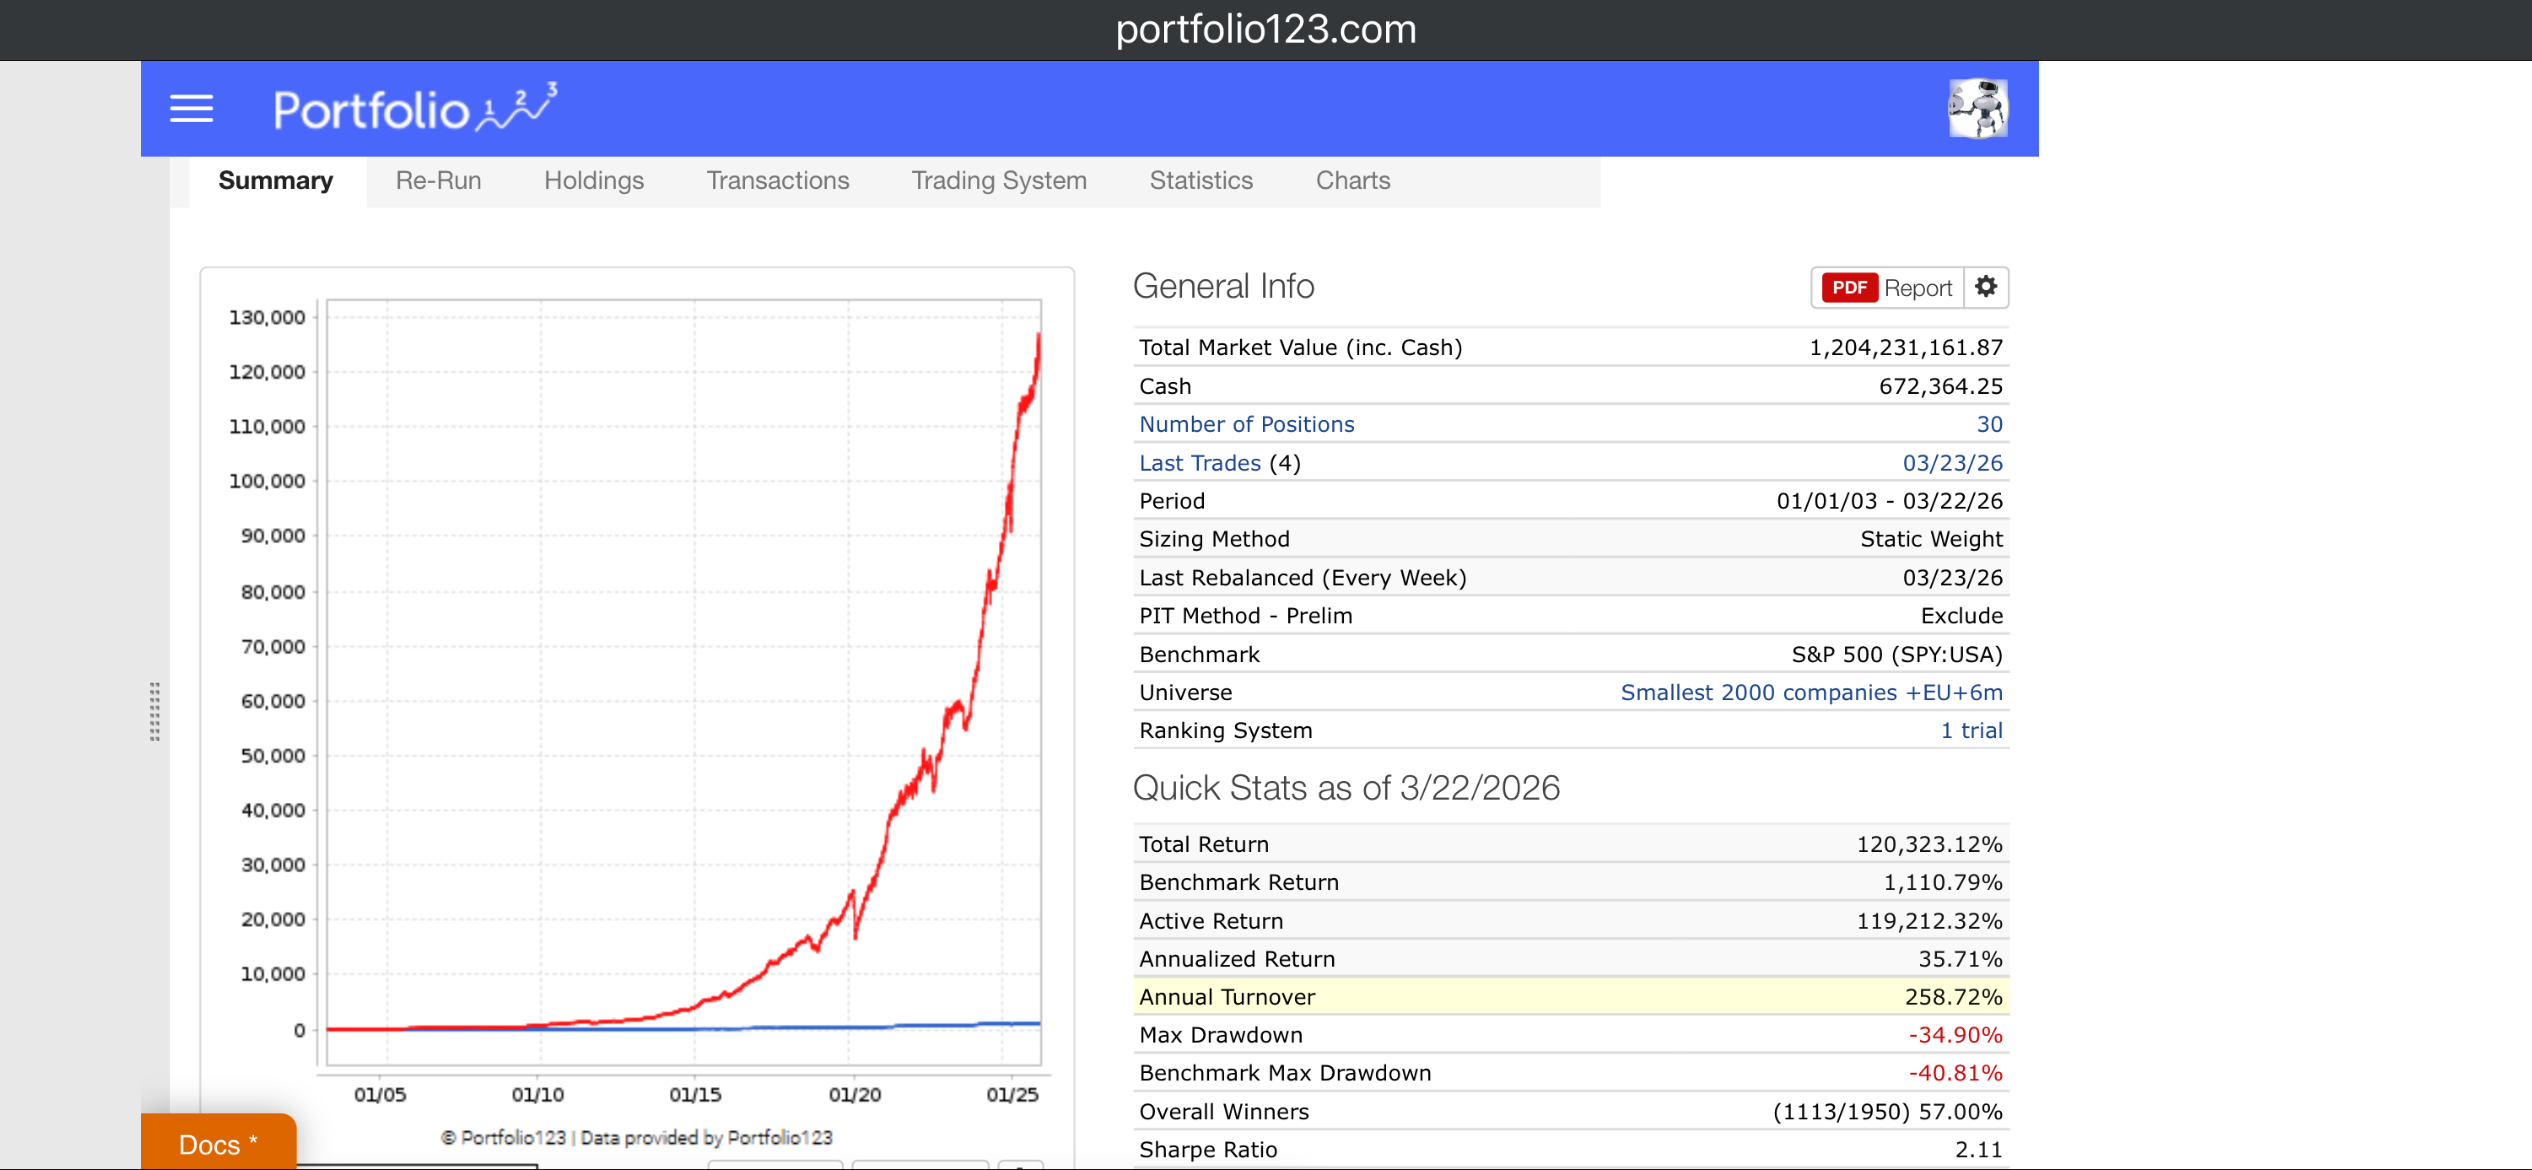
Task: Open the 1 trial ranking system link
Action: tap(1971, 730)
